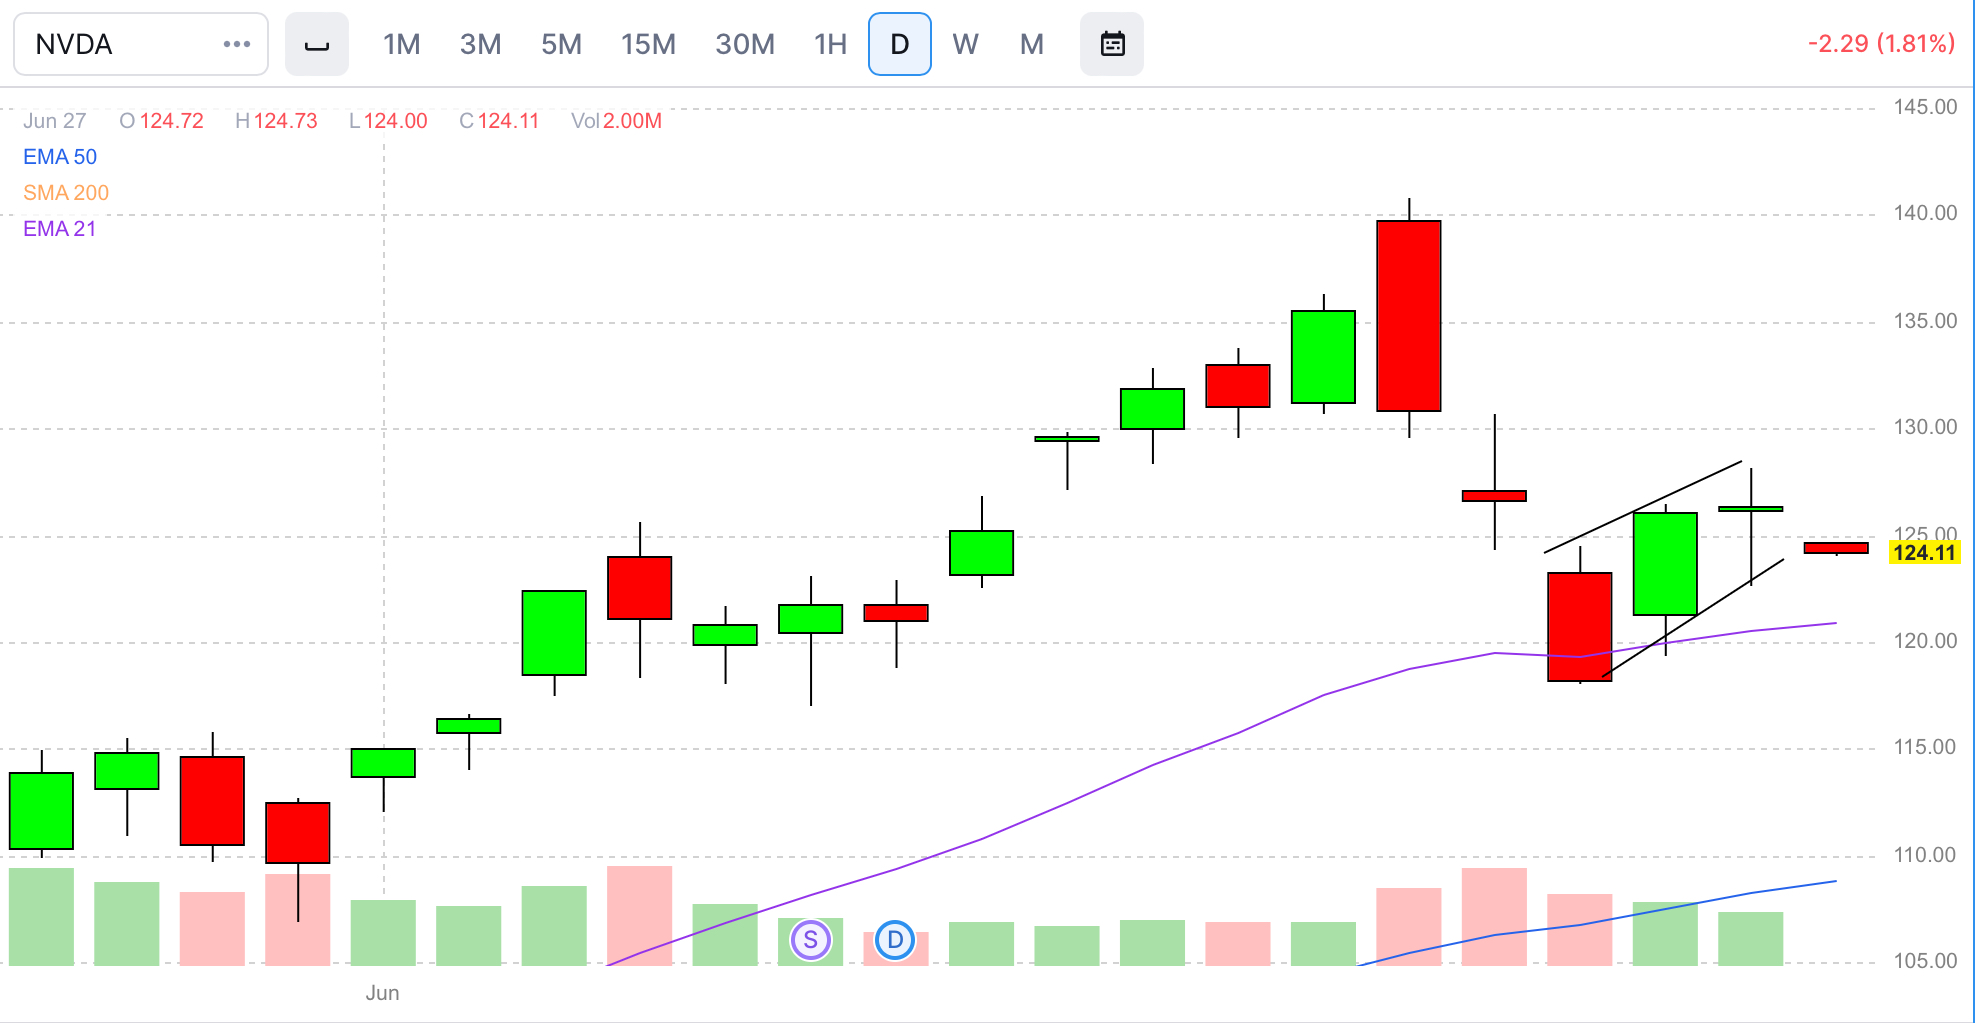Click the highlighted 124.11 price tag
This screenshot has width=1987, height=1023.
[1926, 551]
